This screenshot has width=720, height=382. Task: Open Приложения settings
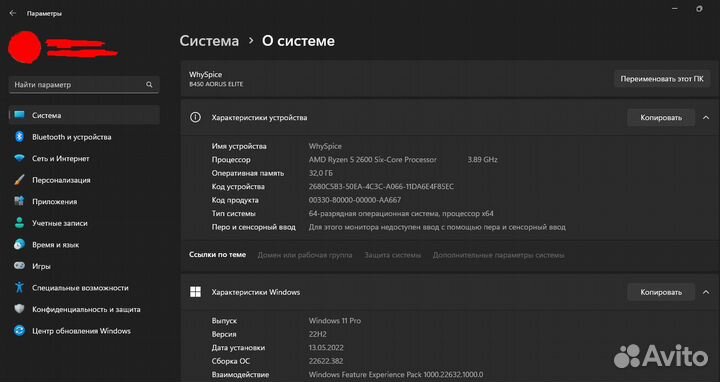pyautogui.click(x=84, y=201)
